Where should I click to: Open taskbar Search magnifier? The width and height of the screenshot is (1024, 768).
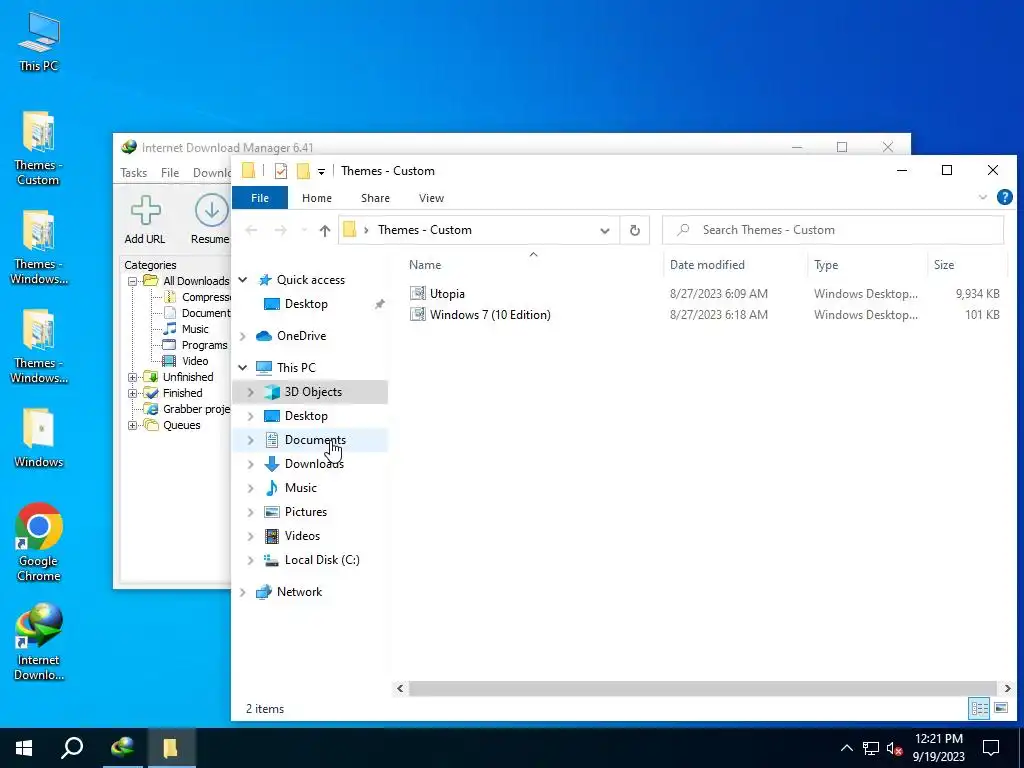coord(72,748)
